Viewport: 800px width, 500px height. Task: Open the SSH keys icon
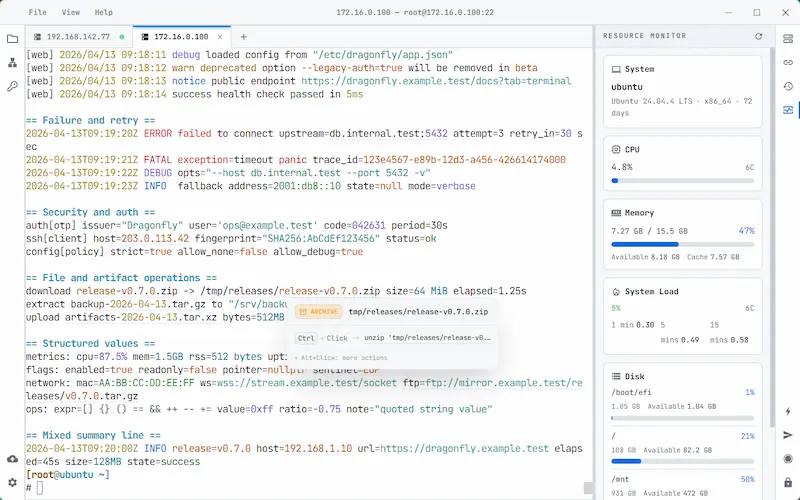click(x=13, y=86)
